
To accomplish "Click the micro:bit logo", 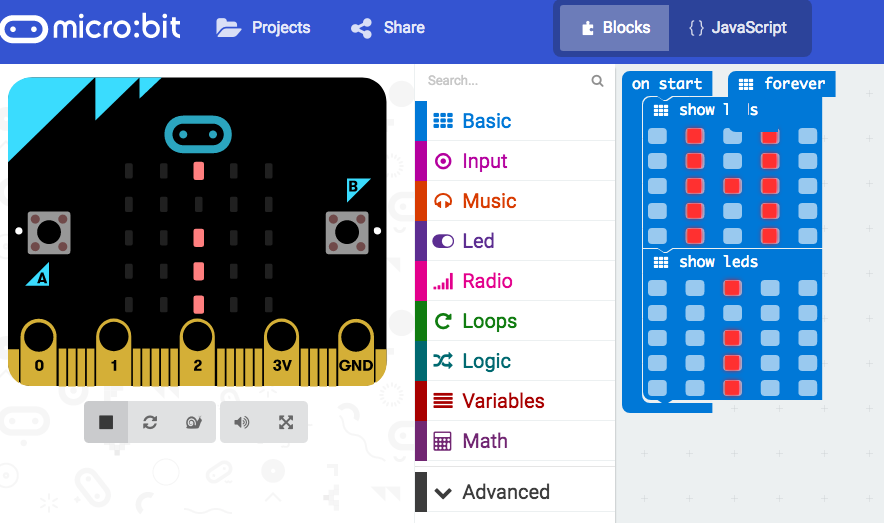I will (x=91, y=27).
